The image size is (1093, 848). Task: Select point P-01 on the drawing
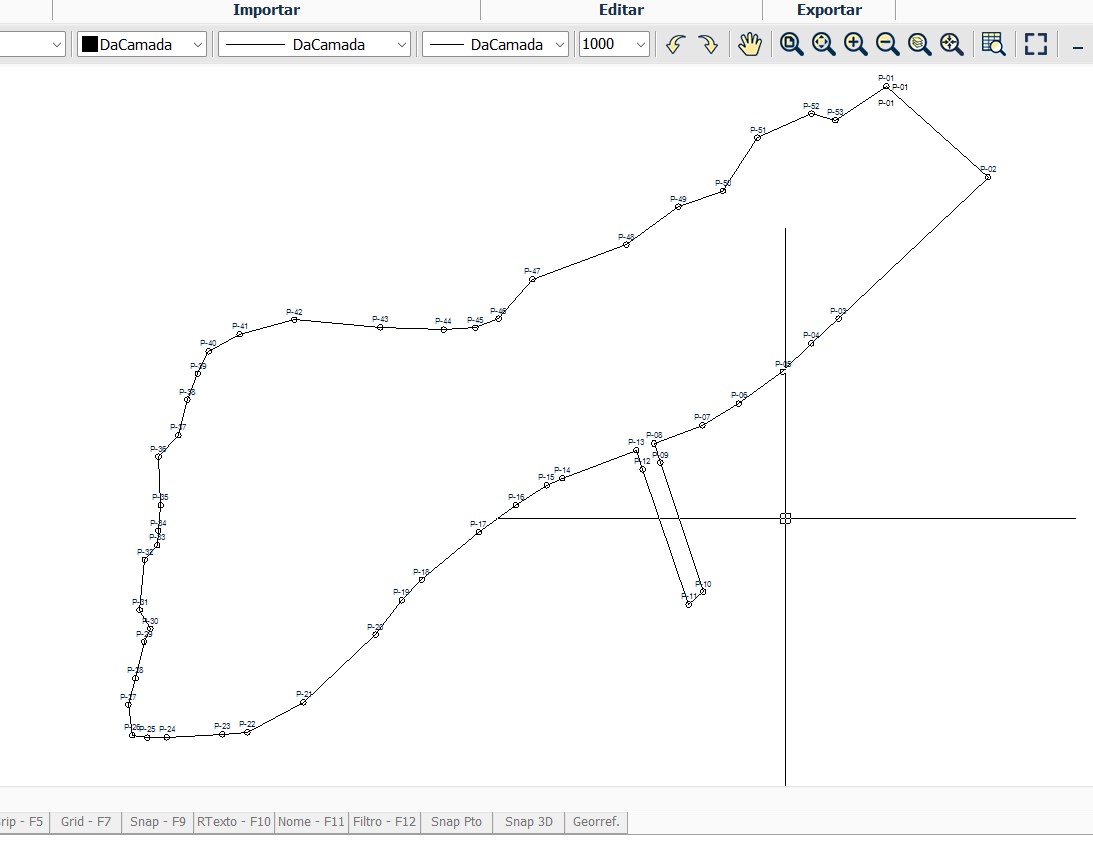[x=885, y=88]
